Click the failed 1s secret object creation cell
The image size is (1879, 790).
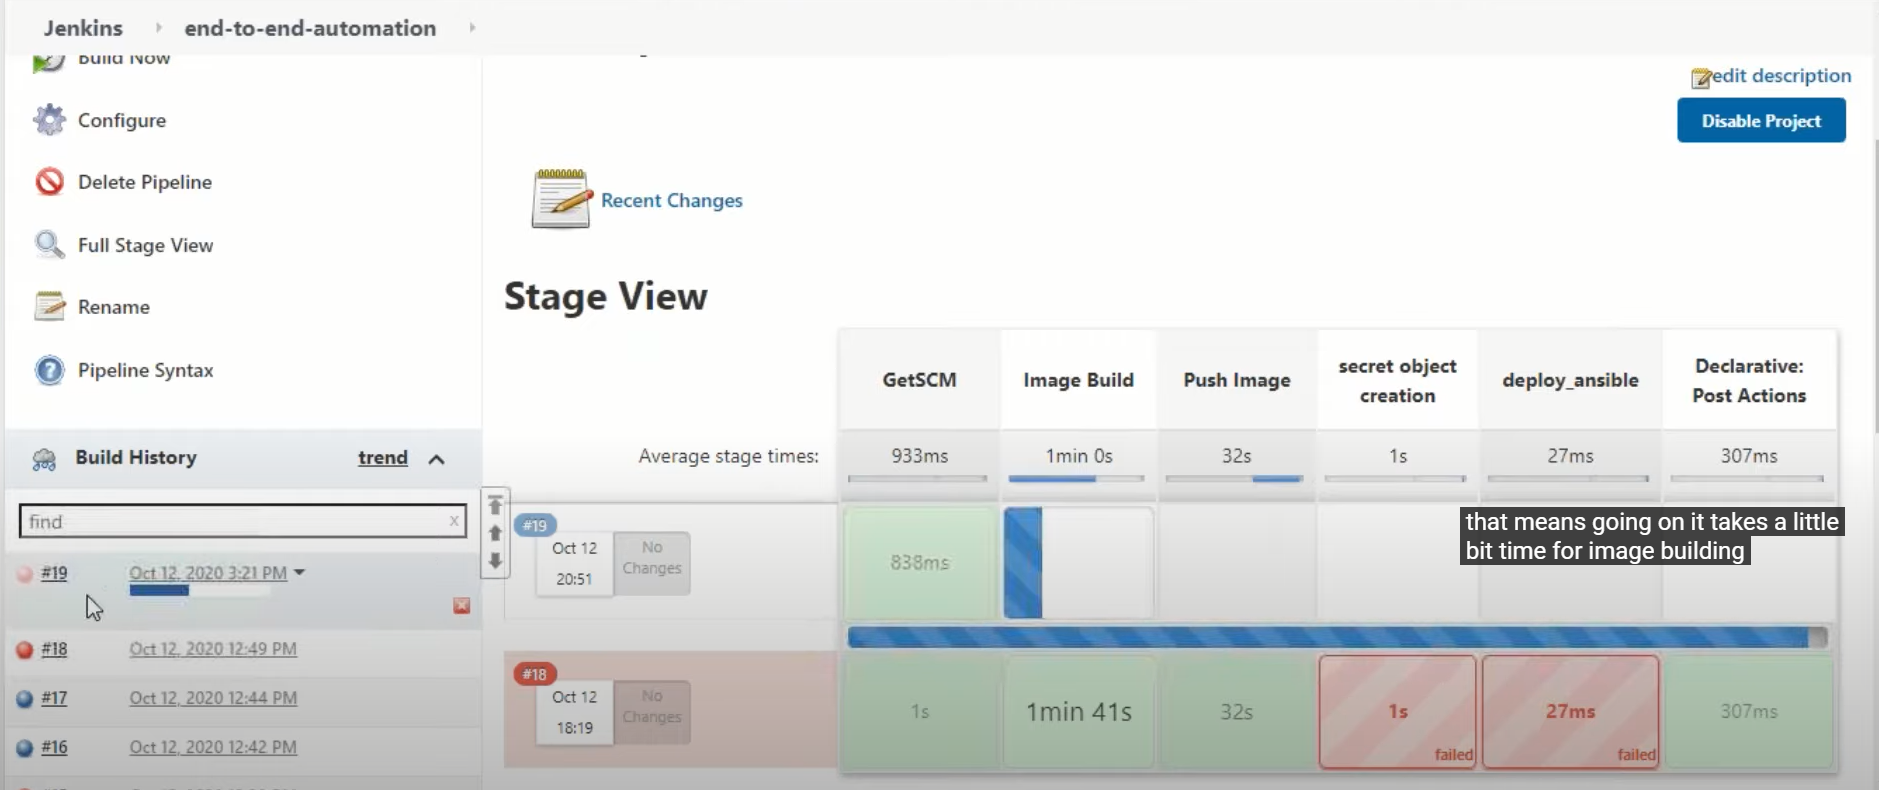coord(1397,712)
